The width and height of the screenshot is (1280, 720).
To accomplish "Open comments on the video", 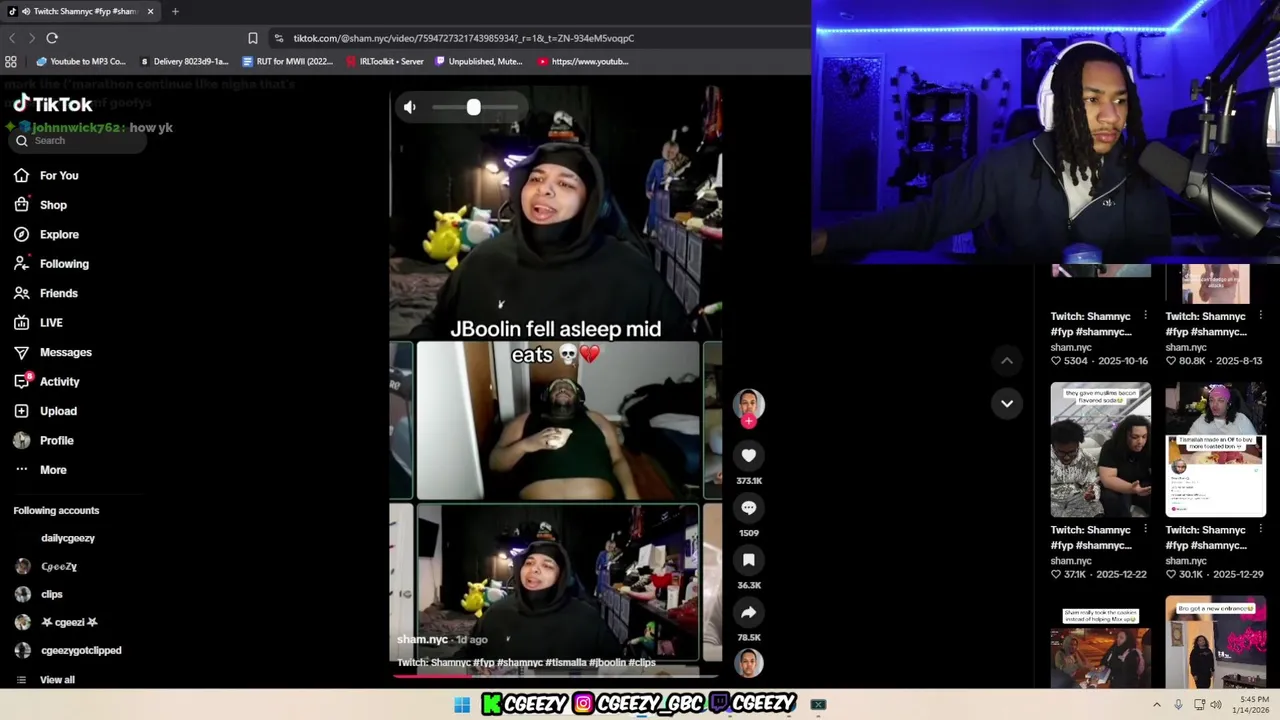I will pyautogui.click(x=749, y=508).
